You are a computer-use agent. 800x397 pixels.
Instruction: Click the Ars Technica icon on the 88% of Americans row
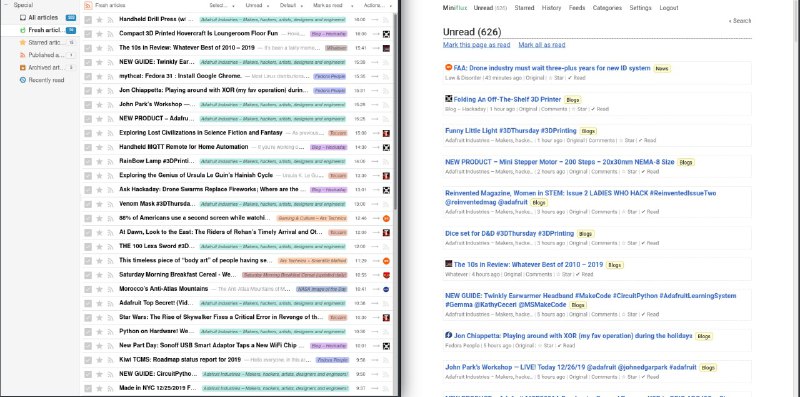387,218
